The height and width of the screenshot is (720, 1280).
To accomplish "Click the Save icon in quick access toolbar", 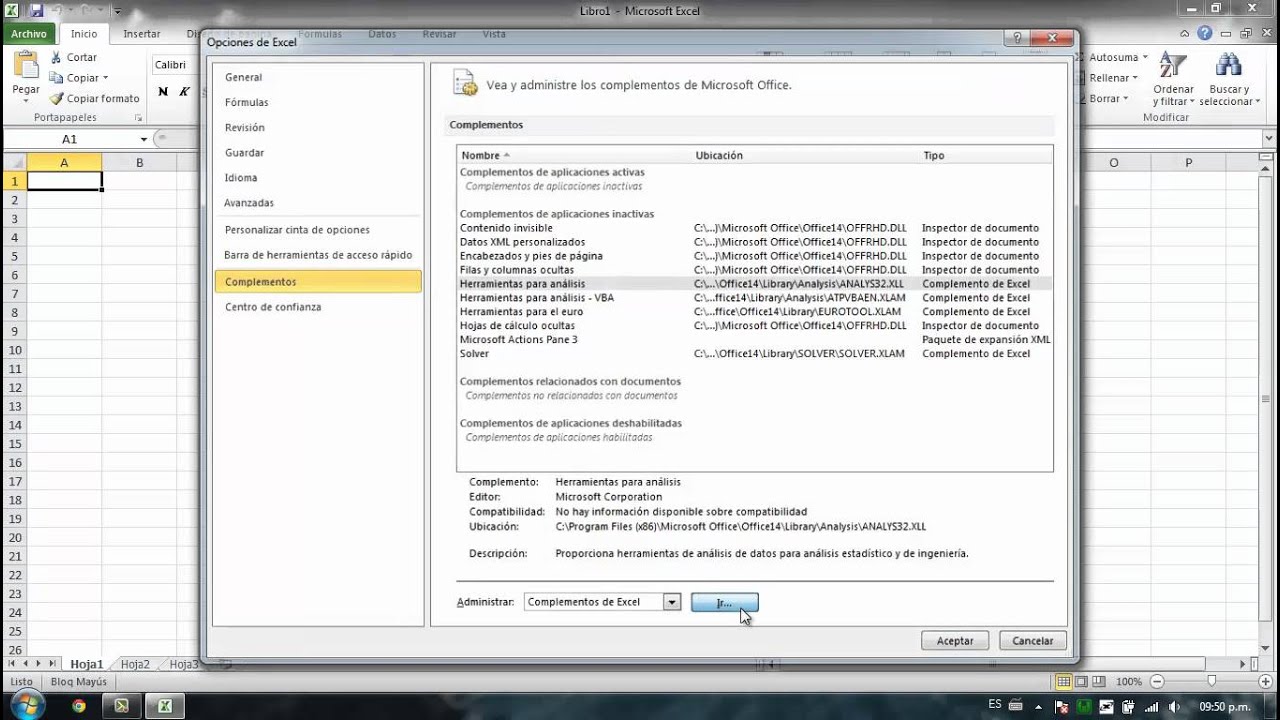I will click(x=37, y=11).
